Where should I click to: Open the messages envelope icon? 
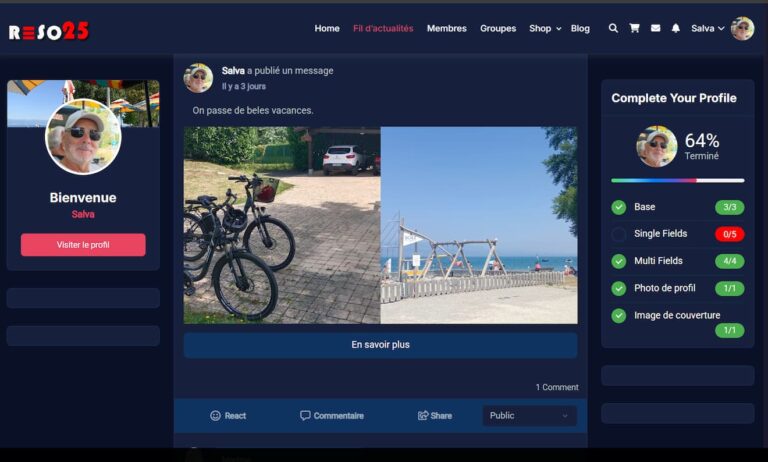655,28
